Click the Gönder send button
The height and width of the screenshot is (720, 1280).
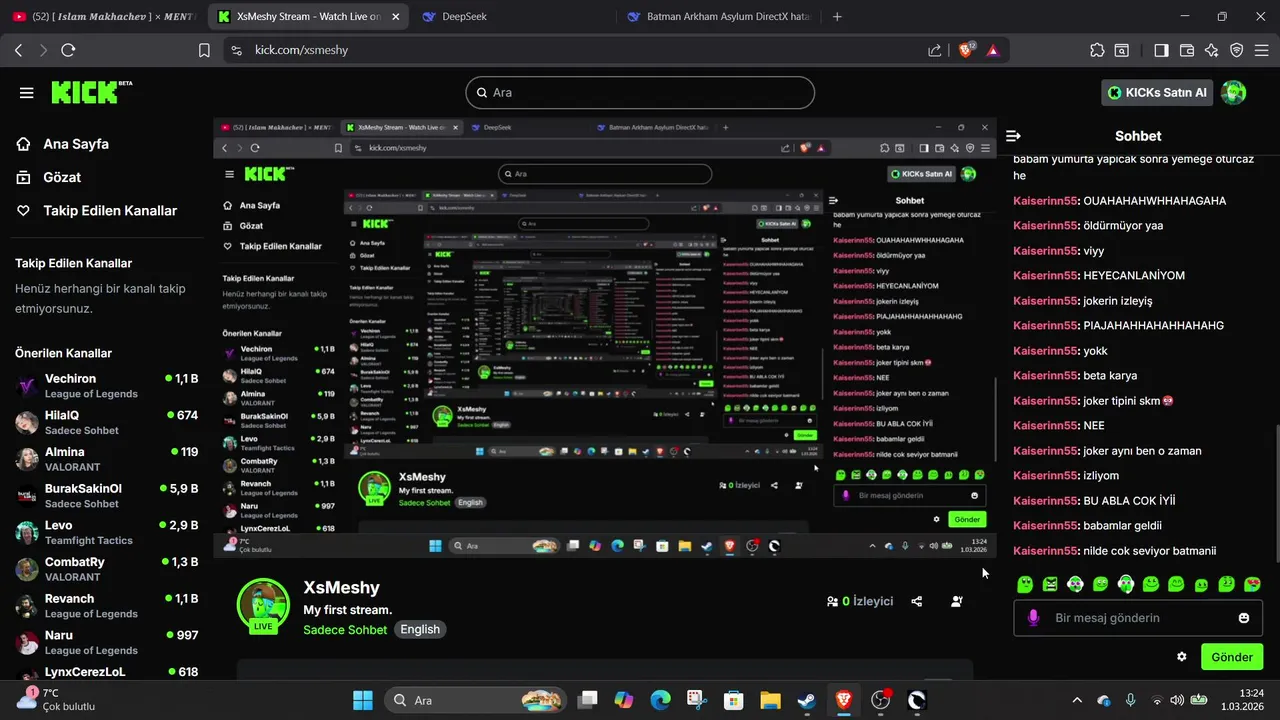1232,657
